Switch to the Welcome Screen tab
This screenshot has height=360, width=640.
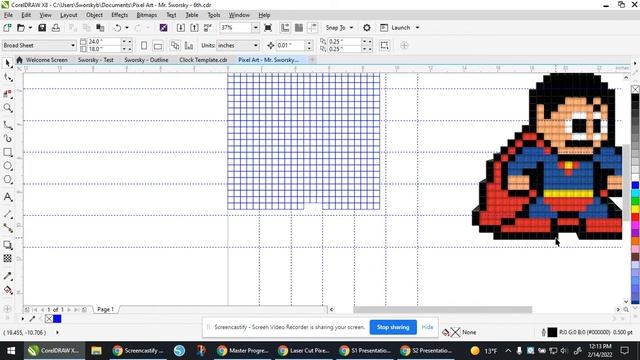click(47, 60)
